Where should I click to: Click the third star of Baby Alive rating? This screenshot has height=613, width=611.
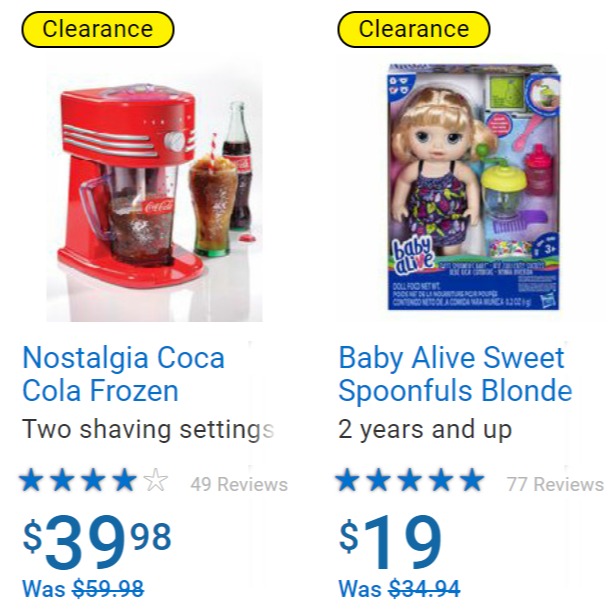click(410, 480)
